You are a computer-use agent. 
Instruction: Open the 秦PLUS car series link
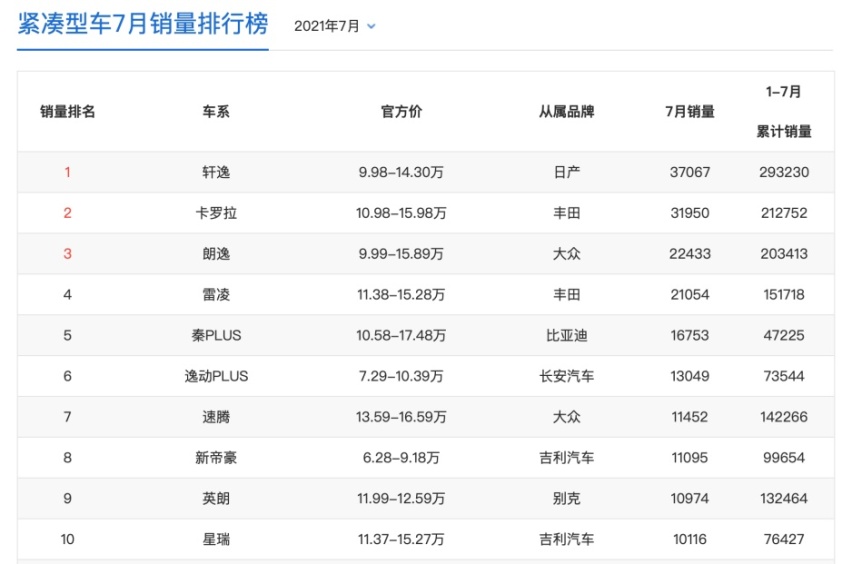click(x=216, y=335)
